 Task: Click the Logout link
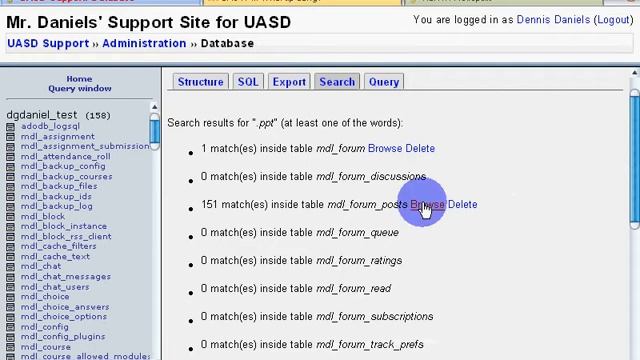(613, 20)
